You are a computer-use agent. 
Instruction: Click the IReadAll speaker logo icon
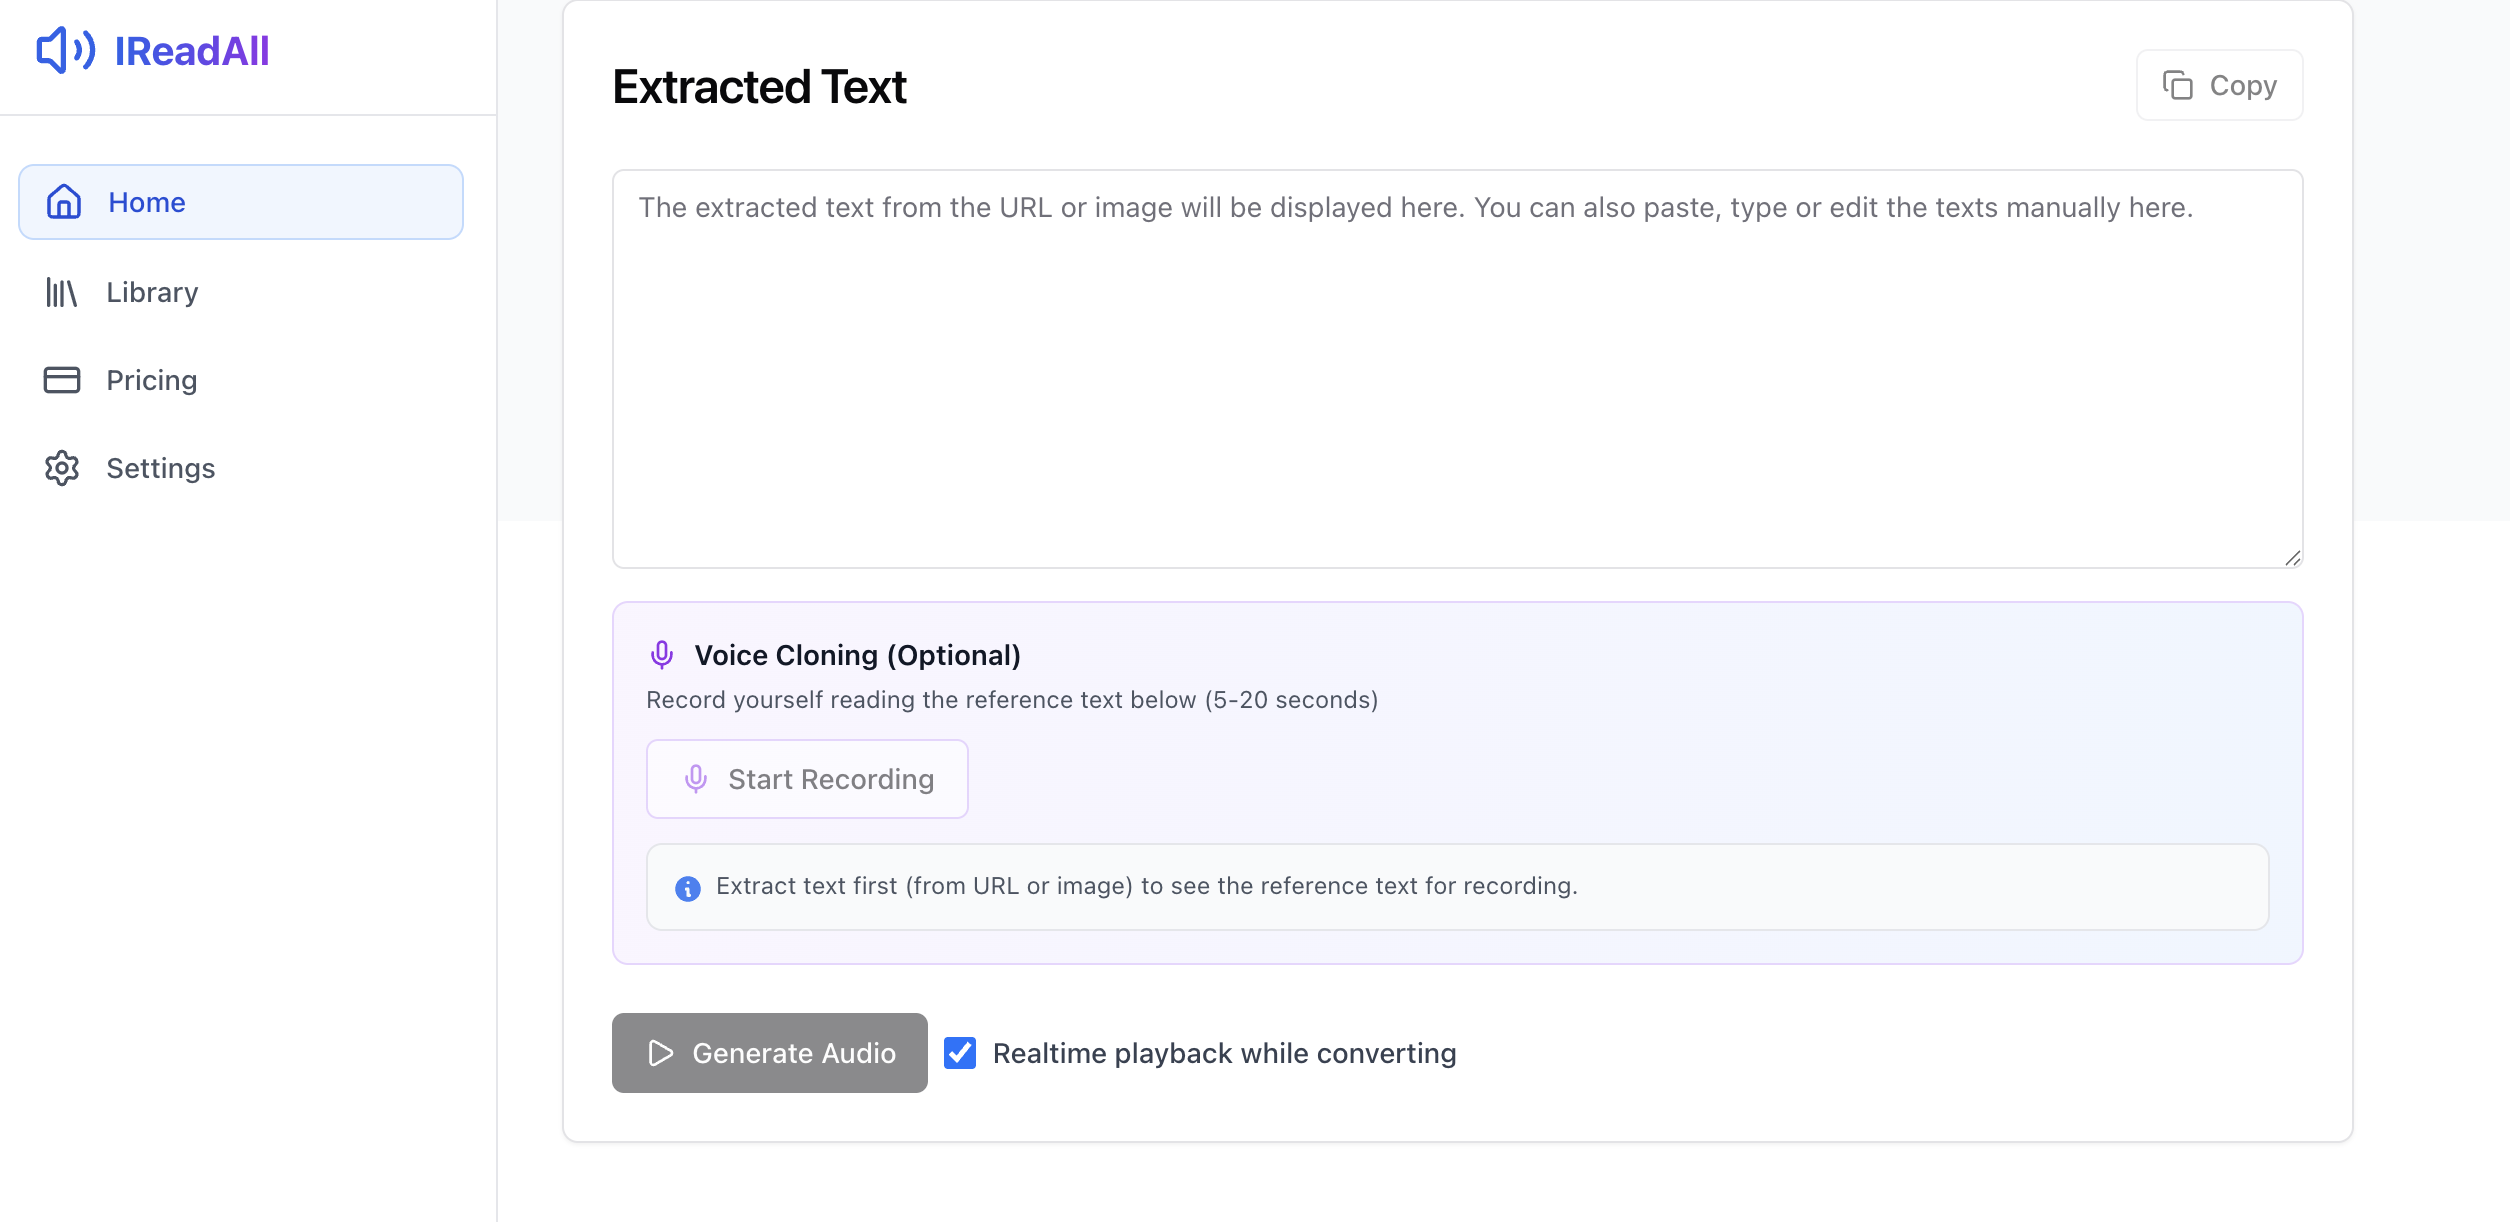coord(64,50)
